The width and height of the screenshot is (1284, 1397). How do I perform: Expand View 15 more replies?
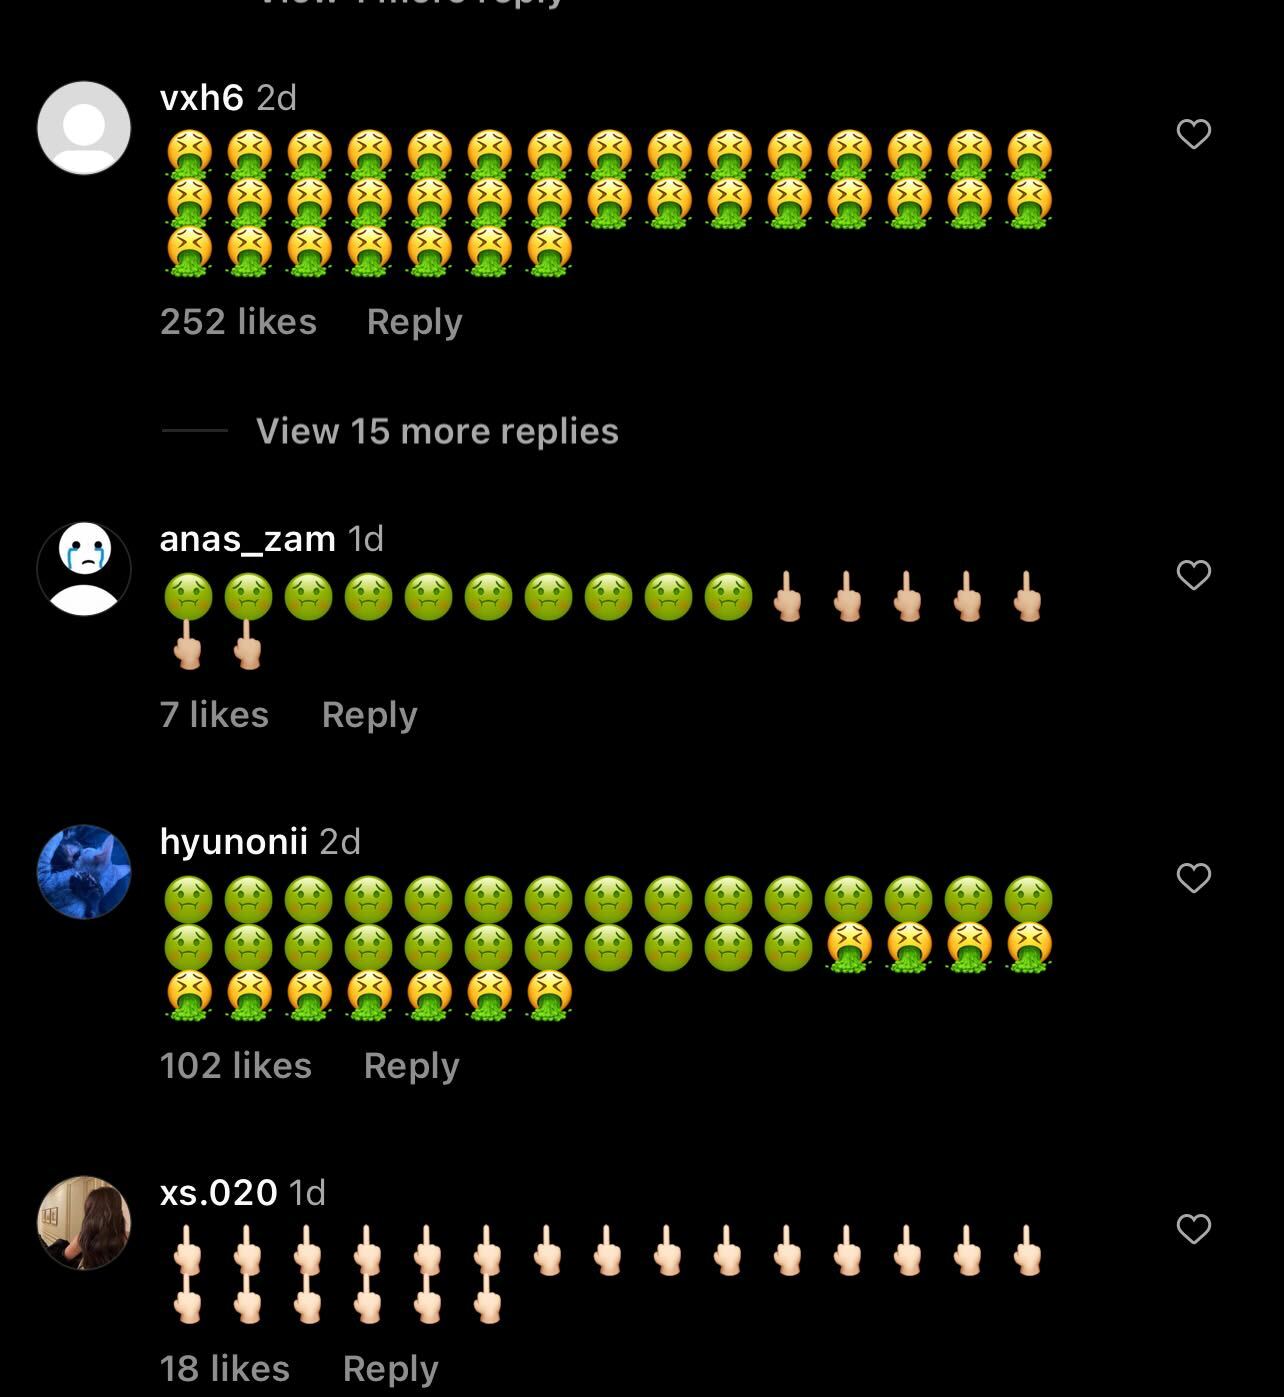pos(437,431)
